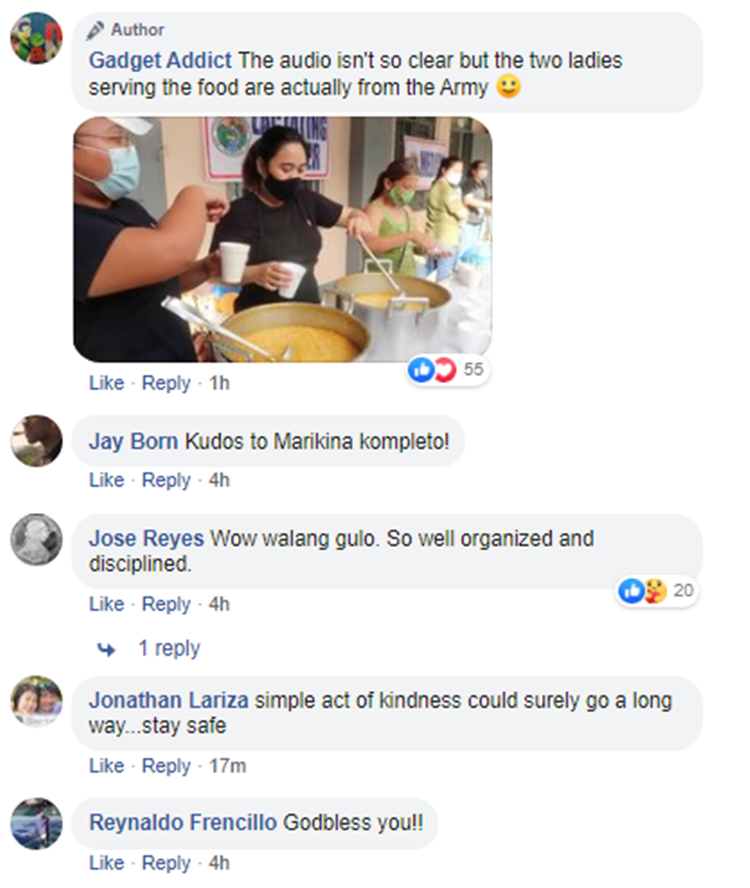View the 55 reactions on the photo comment
Image resolution: width=750 pixels, height=888 pixels.
[446, 370]
